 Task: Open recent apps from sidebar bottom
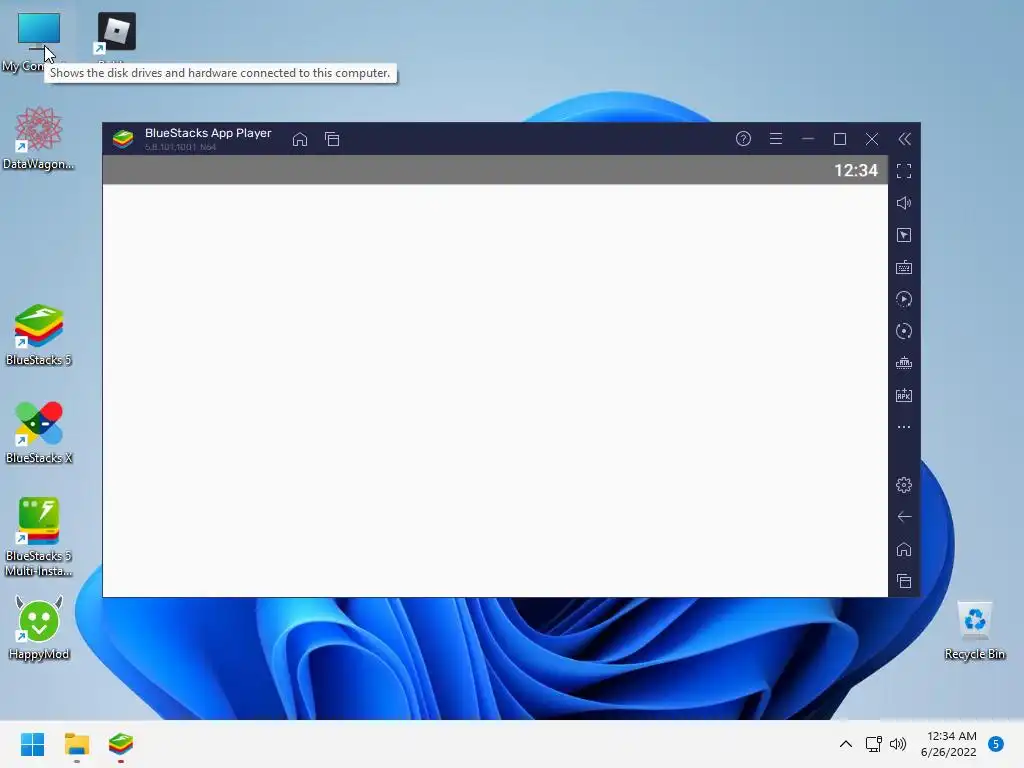[904, 581]
